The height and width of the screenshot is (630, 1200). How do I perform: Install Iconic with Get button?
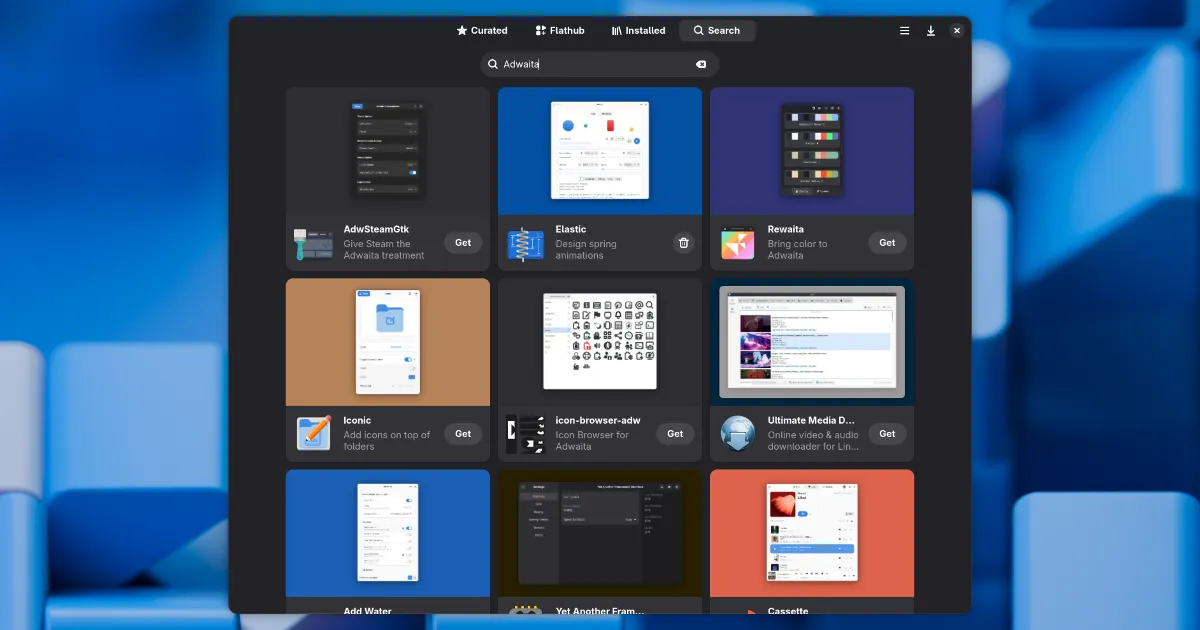[463, 433]
